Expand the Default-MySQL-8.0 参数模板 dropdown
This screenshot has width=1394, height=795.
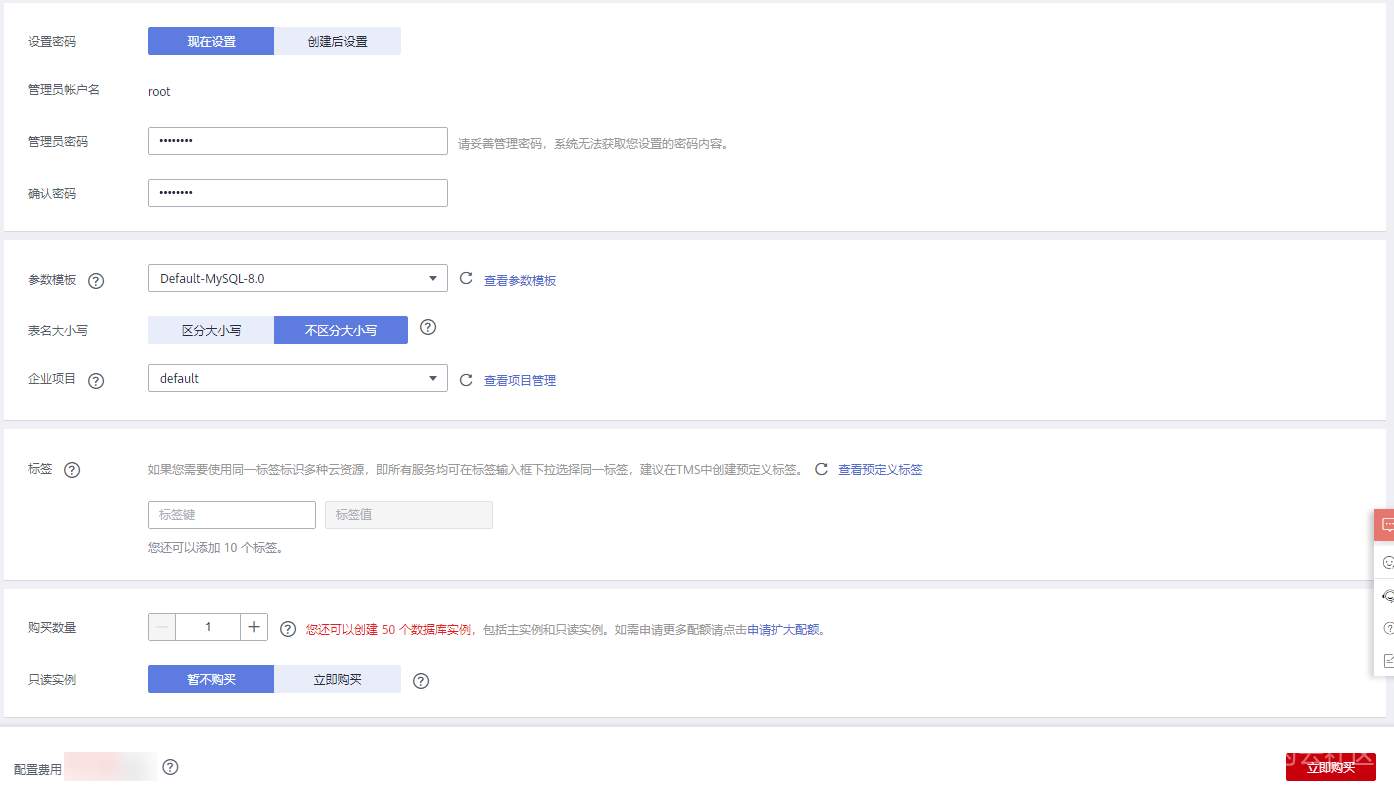tap(298, 278)
